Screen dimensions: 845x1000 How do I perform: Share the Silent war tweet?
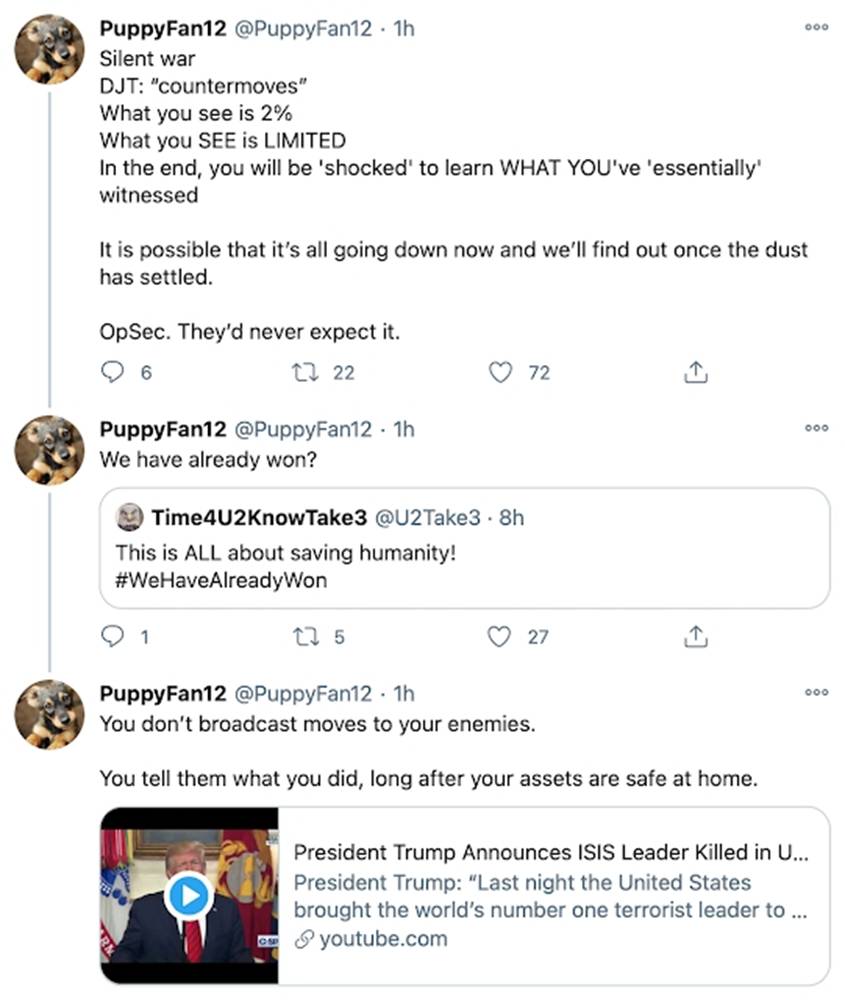click(695, 370)
